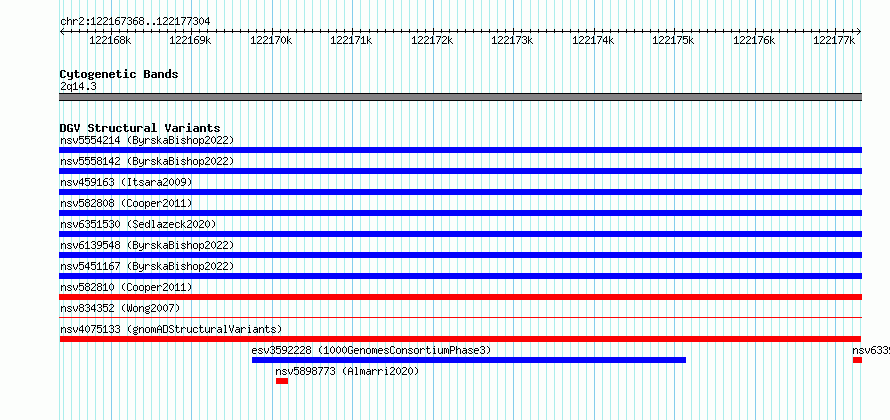
Task: Click the 122174k ruler tick label
Action: [x=593, y=40]
